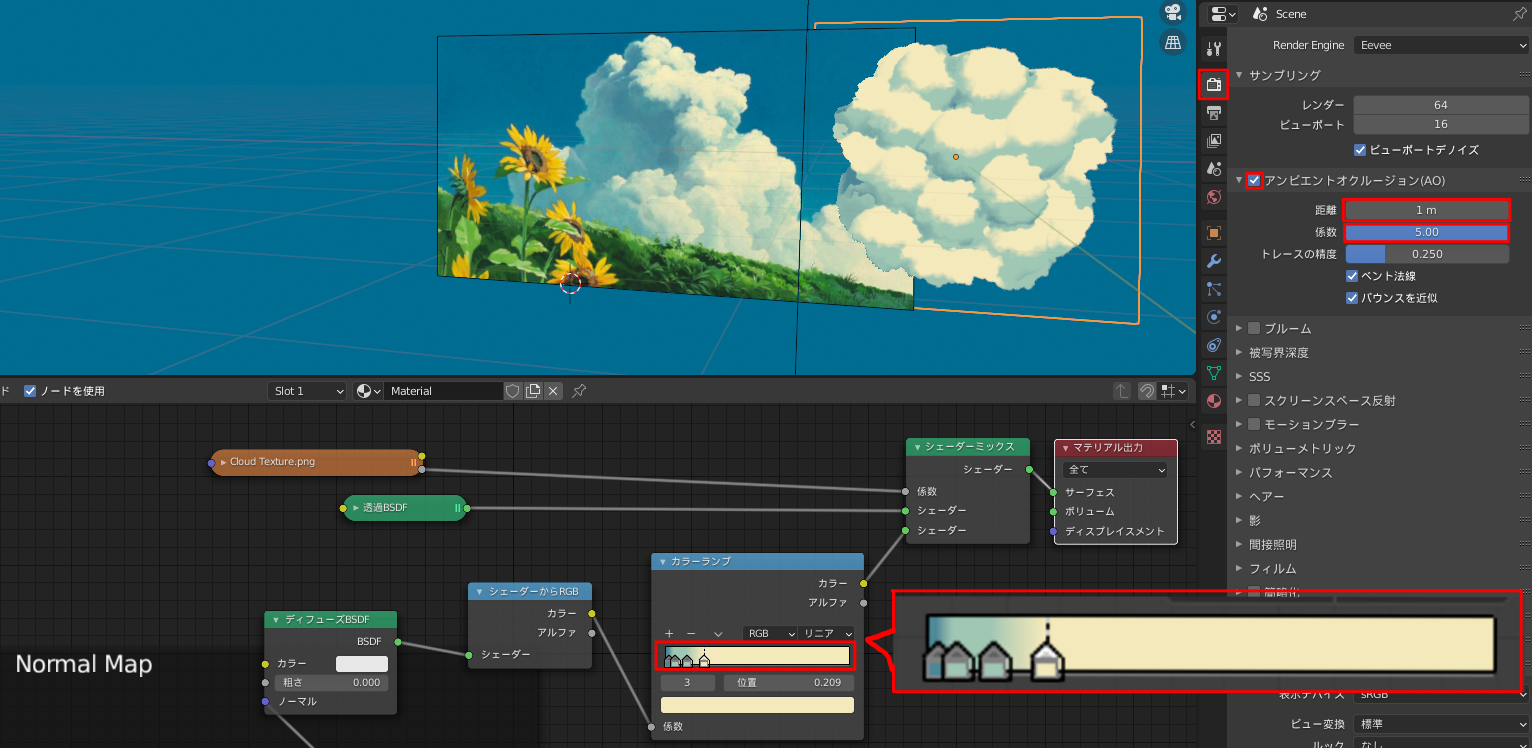Viewport: 1532px width, 748px height.
Task: Click the camera view icon in viewport
Action: (x=1172, y=13)
